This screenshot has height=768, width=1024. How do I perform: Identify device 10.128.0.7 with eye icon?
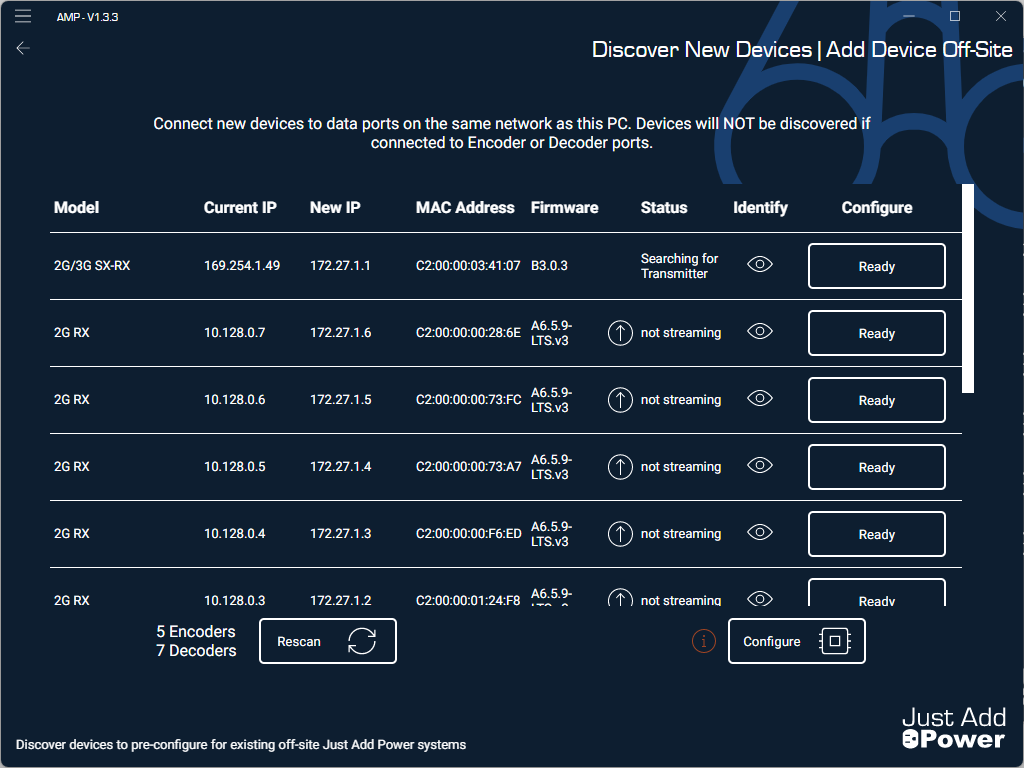[x=760, y=332]
